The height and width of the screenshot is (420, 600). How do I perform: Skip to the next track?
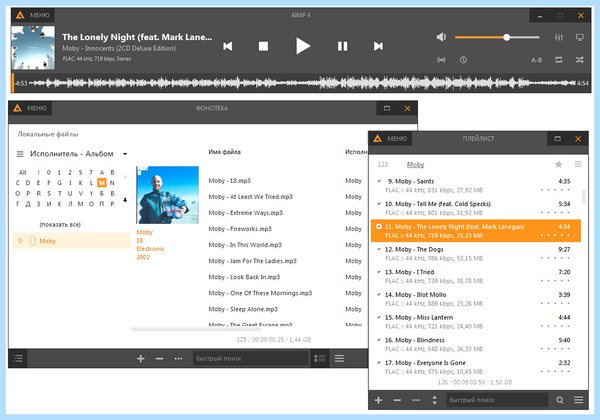point(378,46)
